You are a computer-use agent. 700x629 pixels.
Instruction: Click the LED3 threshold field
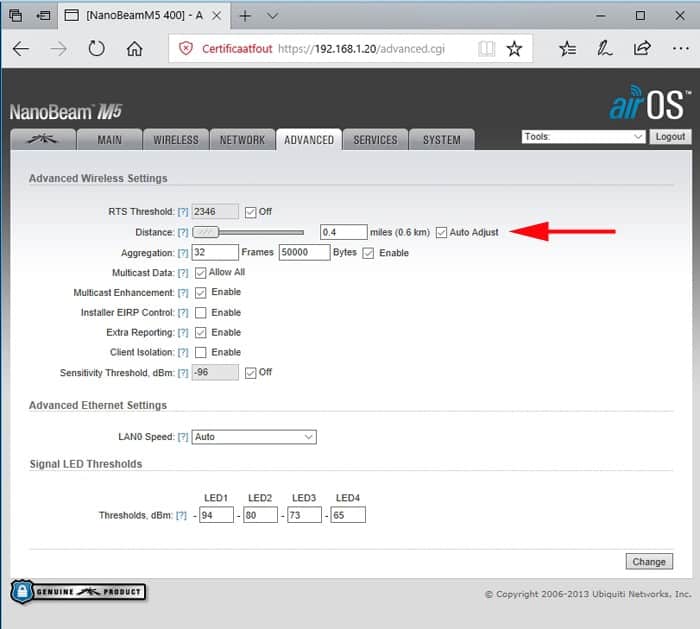tap(304, 515)
